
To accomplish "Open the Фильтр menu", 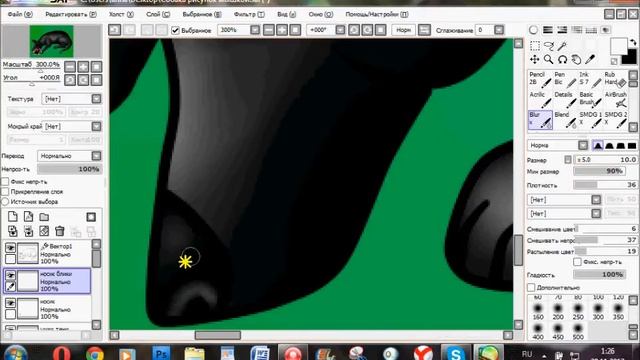I will 249,14.
